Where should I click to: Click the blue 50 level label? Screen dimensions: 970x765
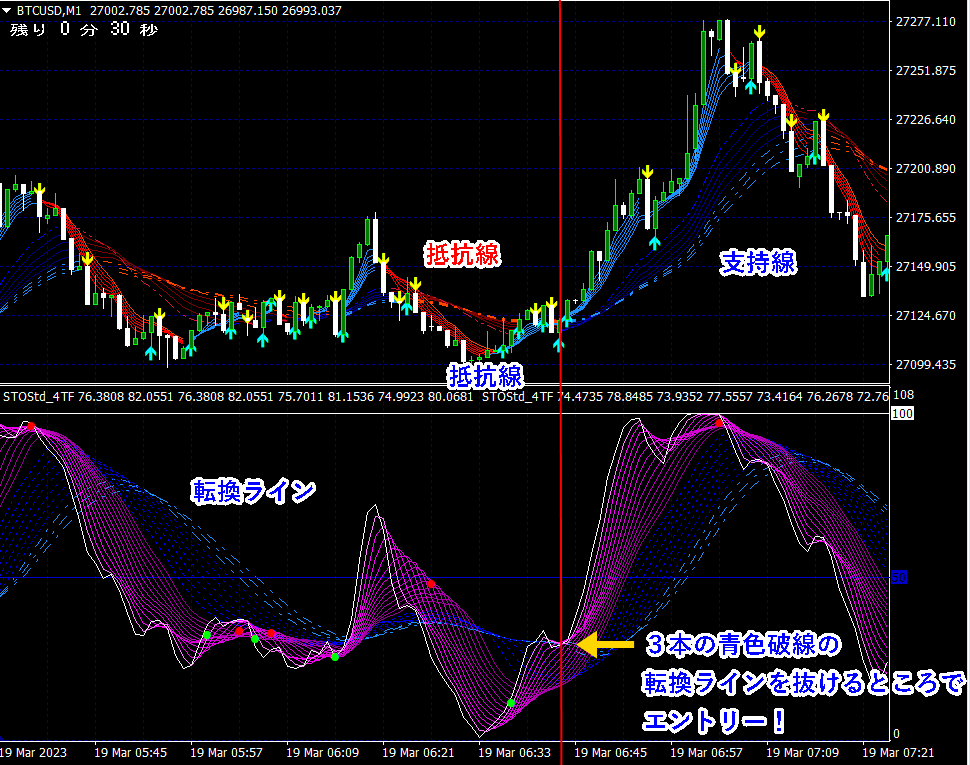click(899, 578)
